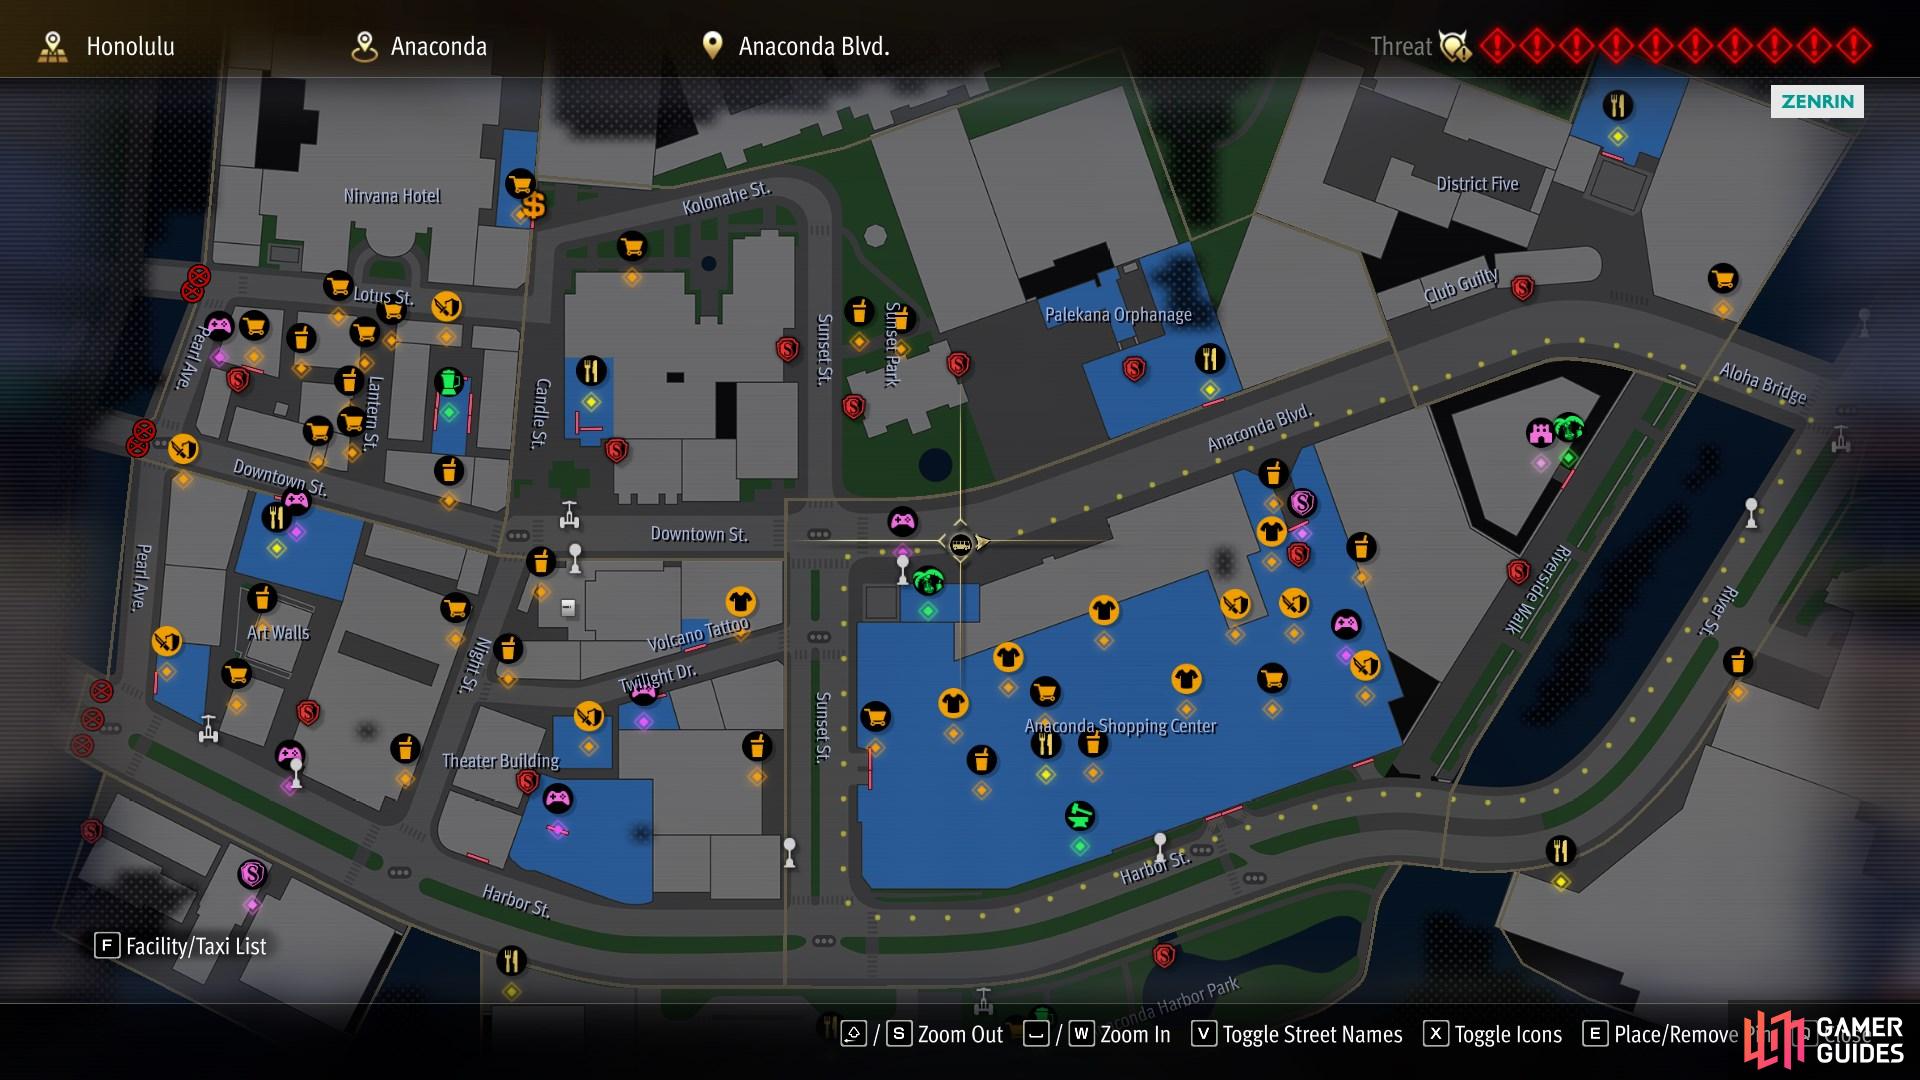Select the Anaconda district label
This screenshot has width=1920, height=1080.
[419, 46]
